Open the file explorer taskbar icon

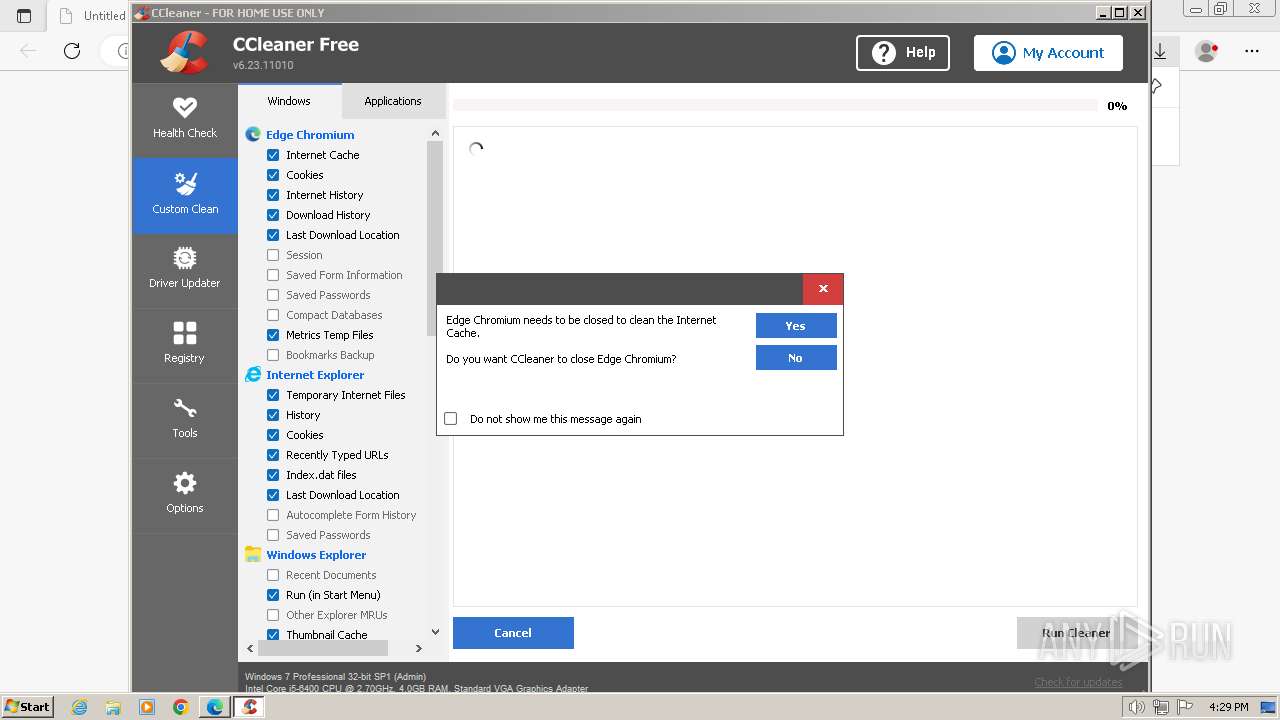pyautogui.click(x=113, y=707)
